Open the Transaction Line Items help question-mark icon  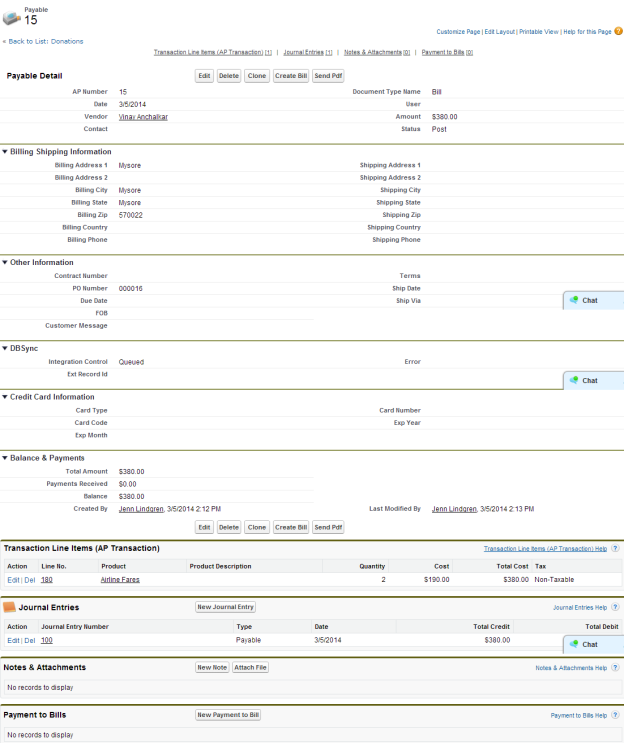coord(615,548)
